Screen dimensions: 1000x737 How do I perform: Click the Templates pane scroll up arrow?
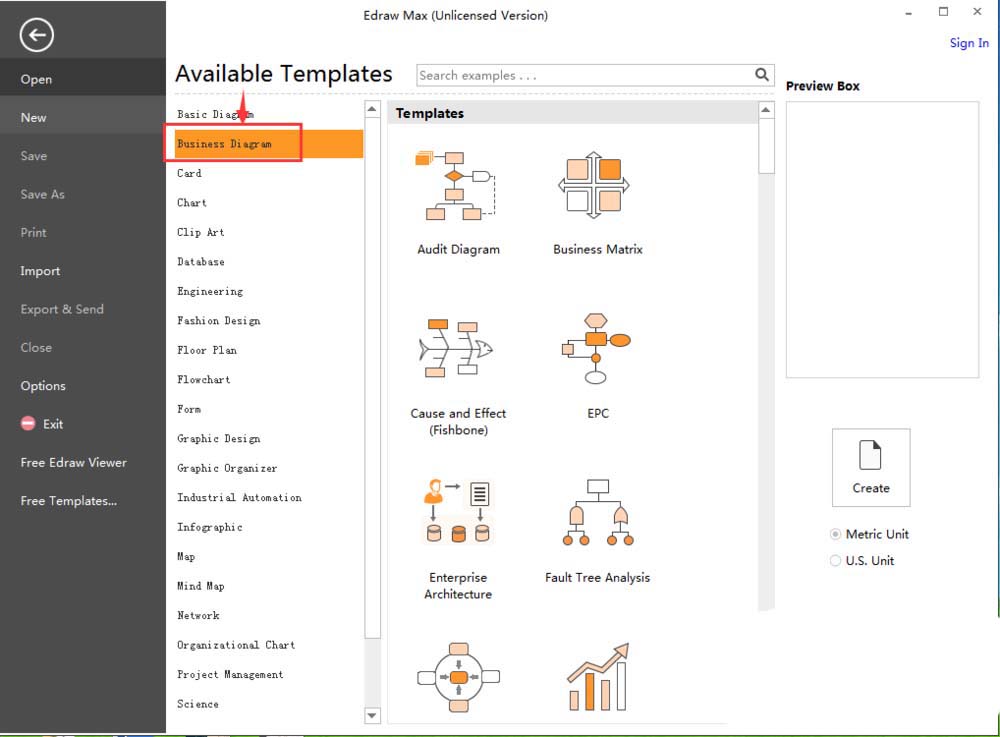[766, 110]
